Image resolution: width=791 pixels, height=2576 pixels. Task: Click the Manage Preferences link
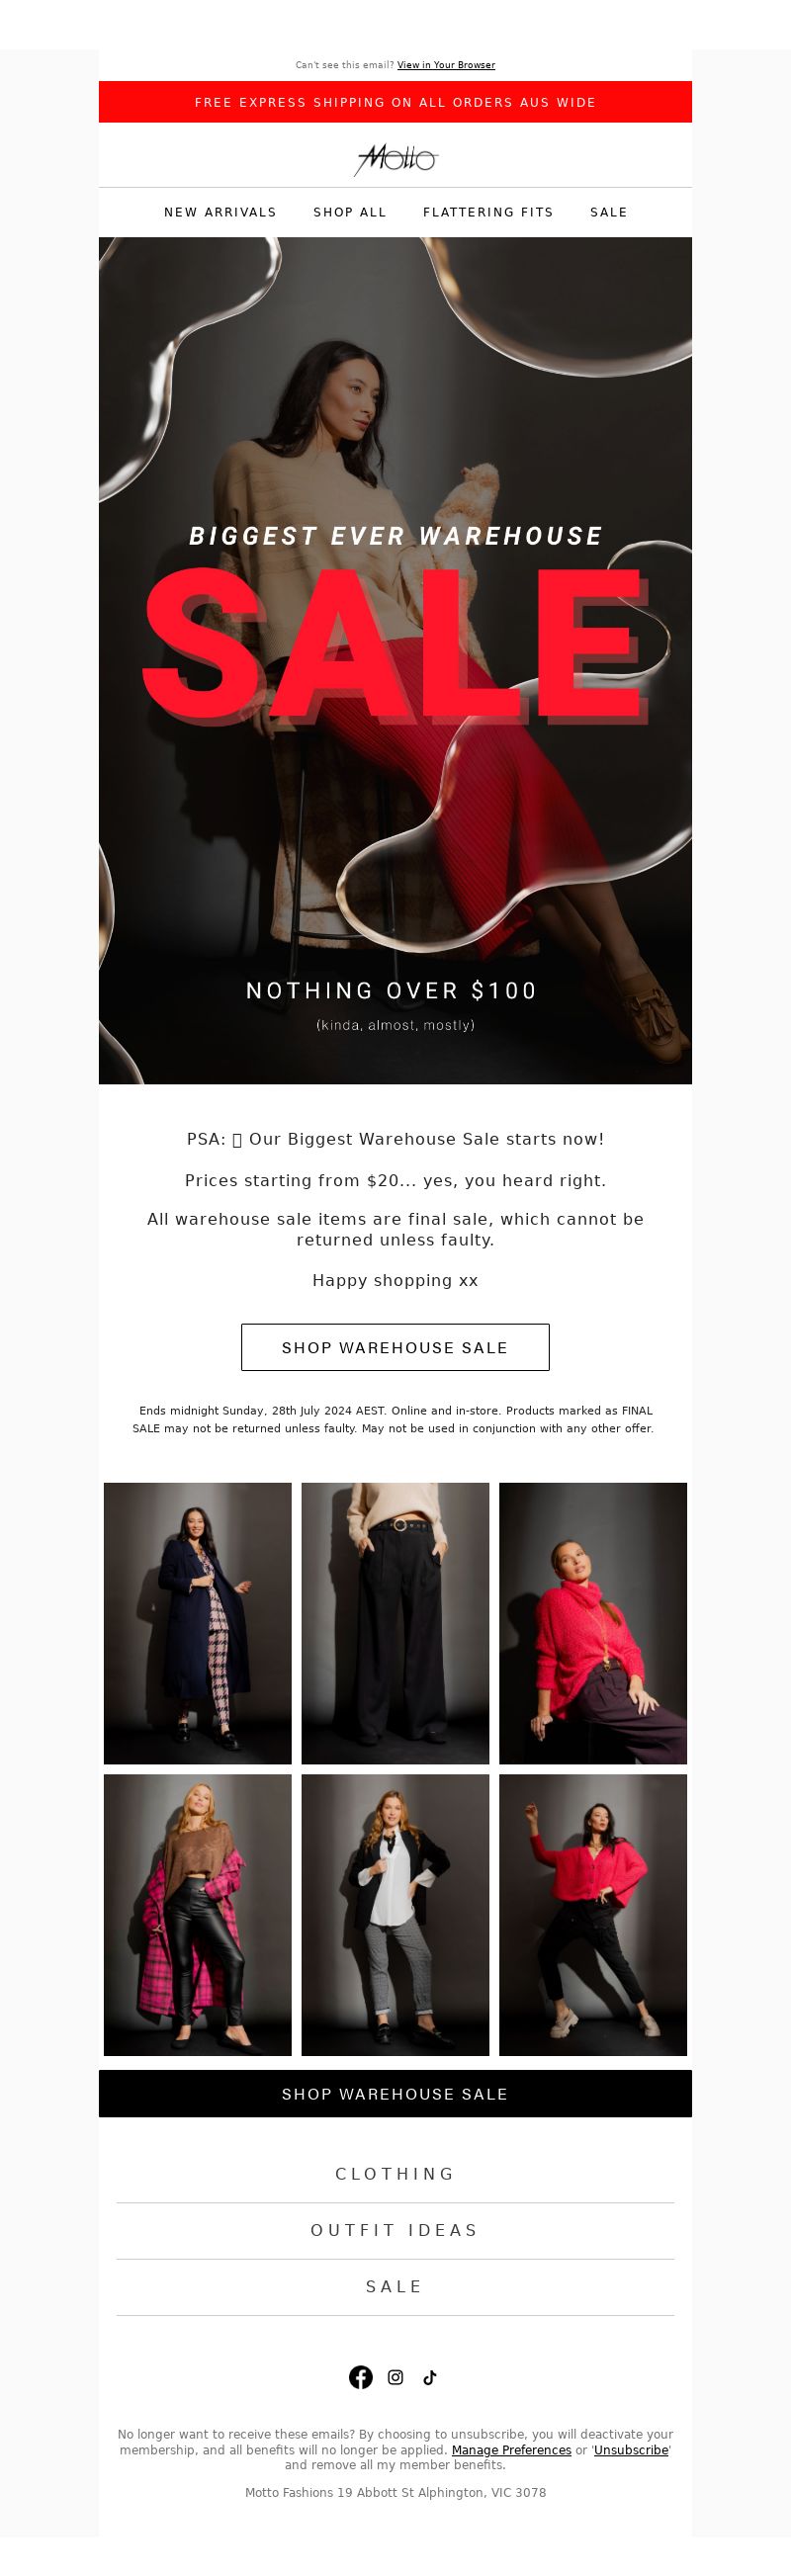[511, 2450]
